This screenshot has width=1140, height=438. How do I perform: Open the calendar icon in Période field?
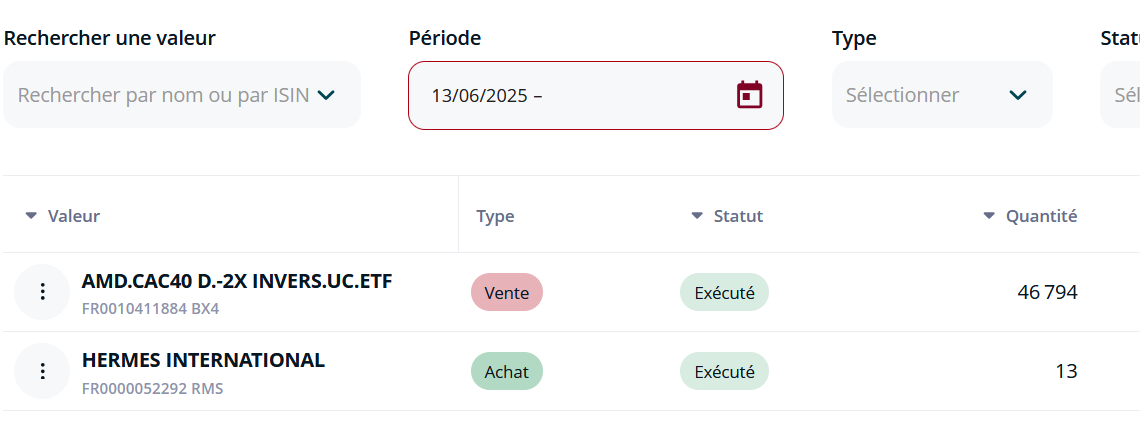[750, 95]
